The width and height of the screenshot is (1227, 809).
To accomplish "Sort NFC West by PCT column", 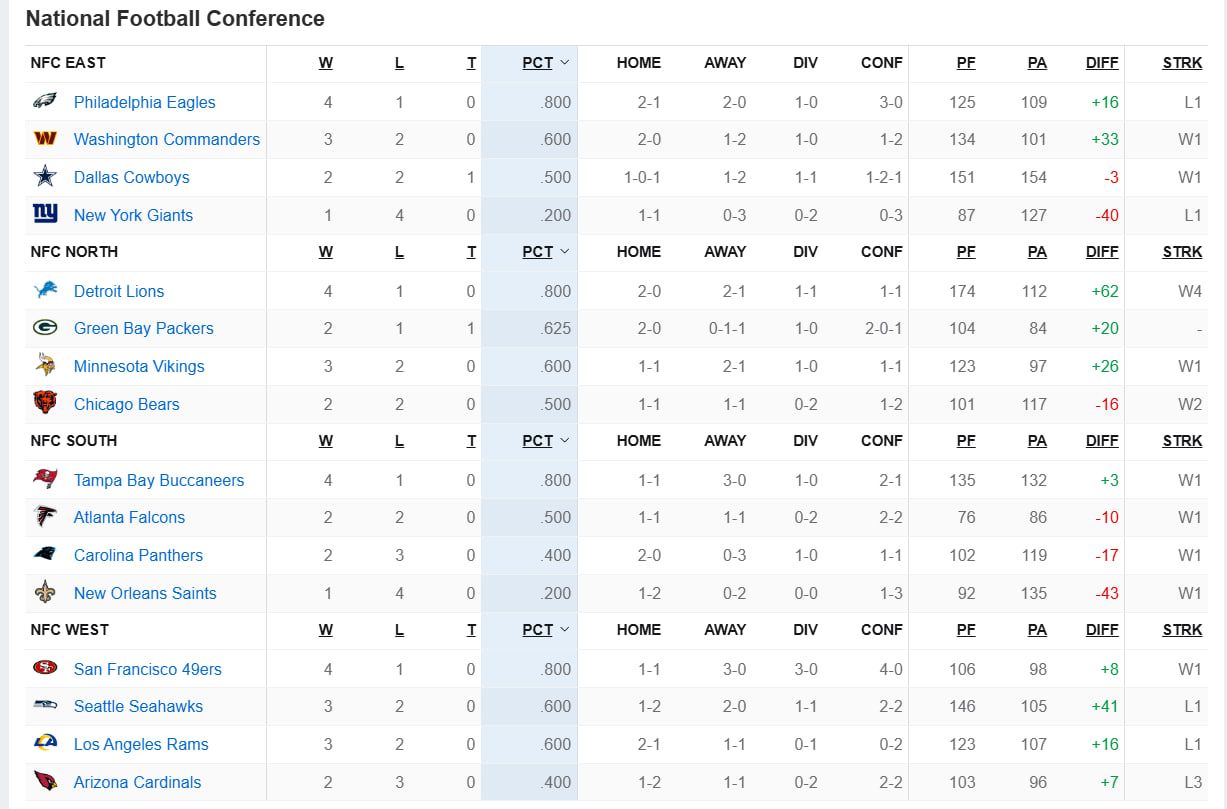I will pyautogui.click(x=538, y=630).
